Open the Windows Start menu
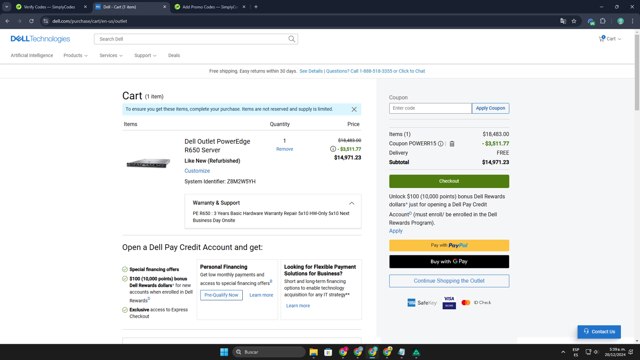640x360 pixels. coord(224,352)
